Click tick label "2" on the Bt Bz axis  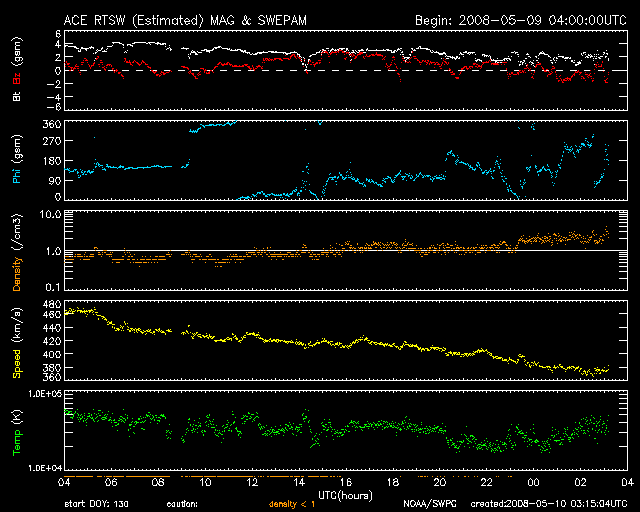point(57,58)
